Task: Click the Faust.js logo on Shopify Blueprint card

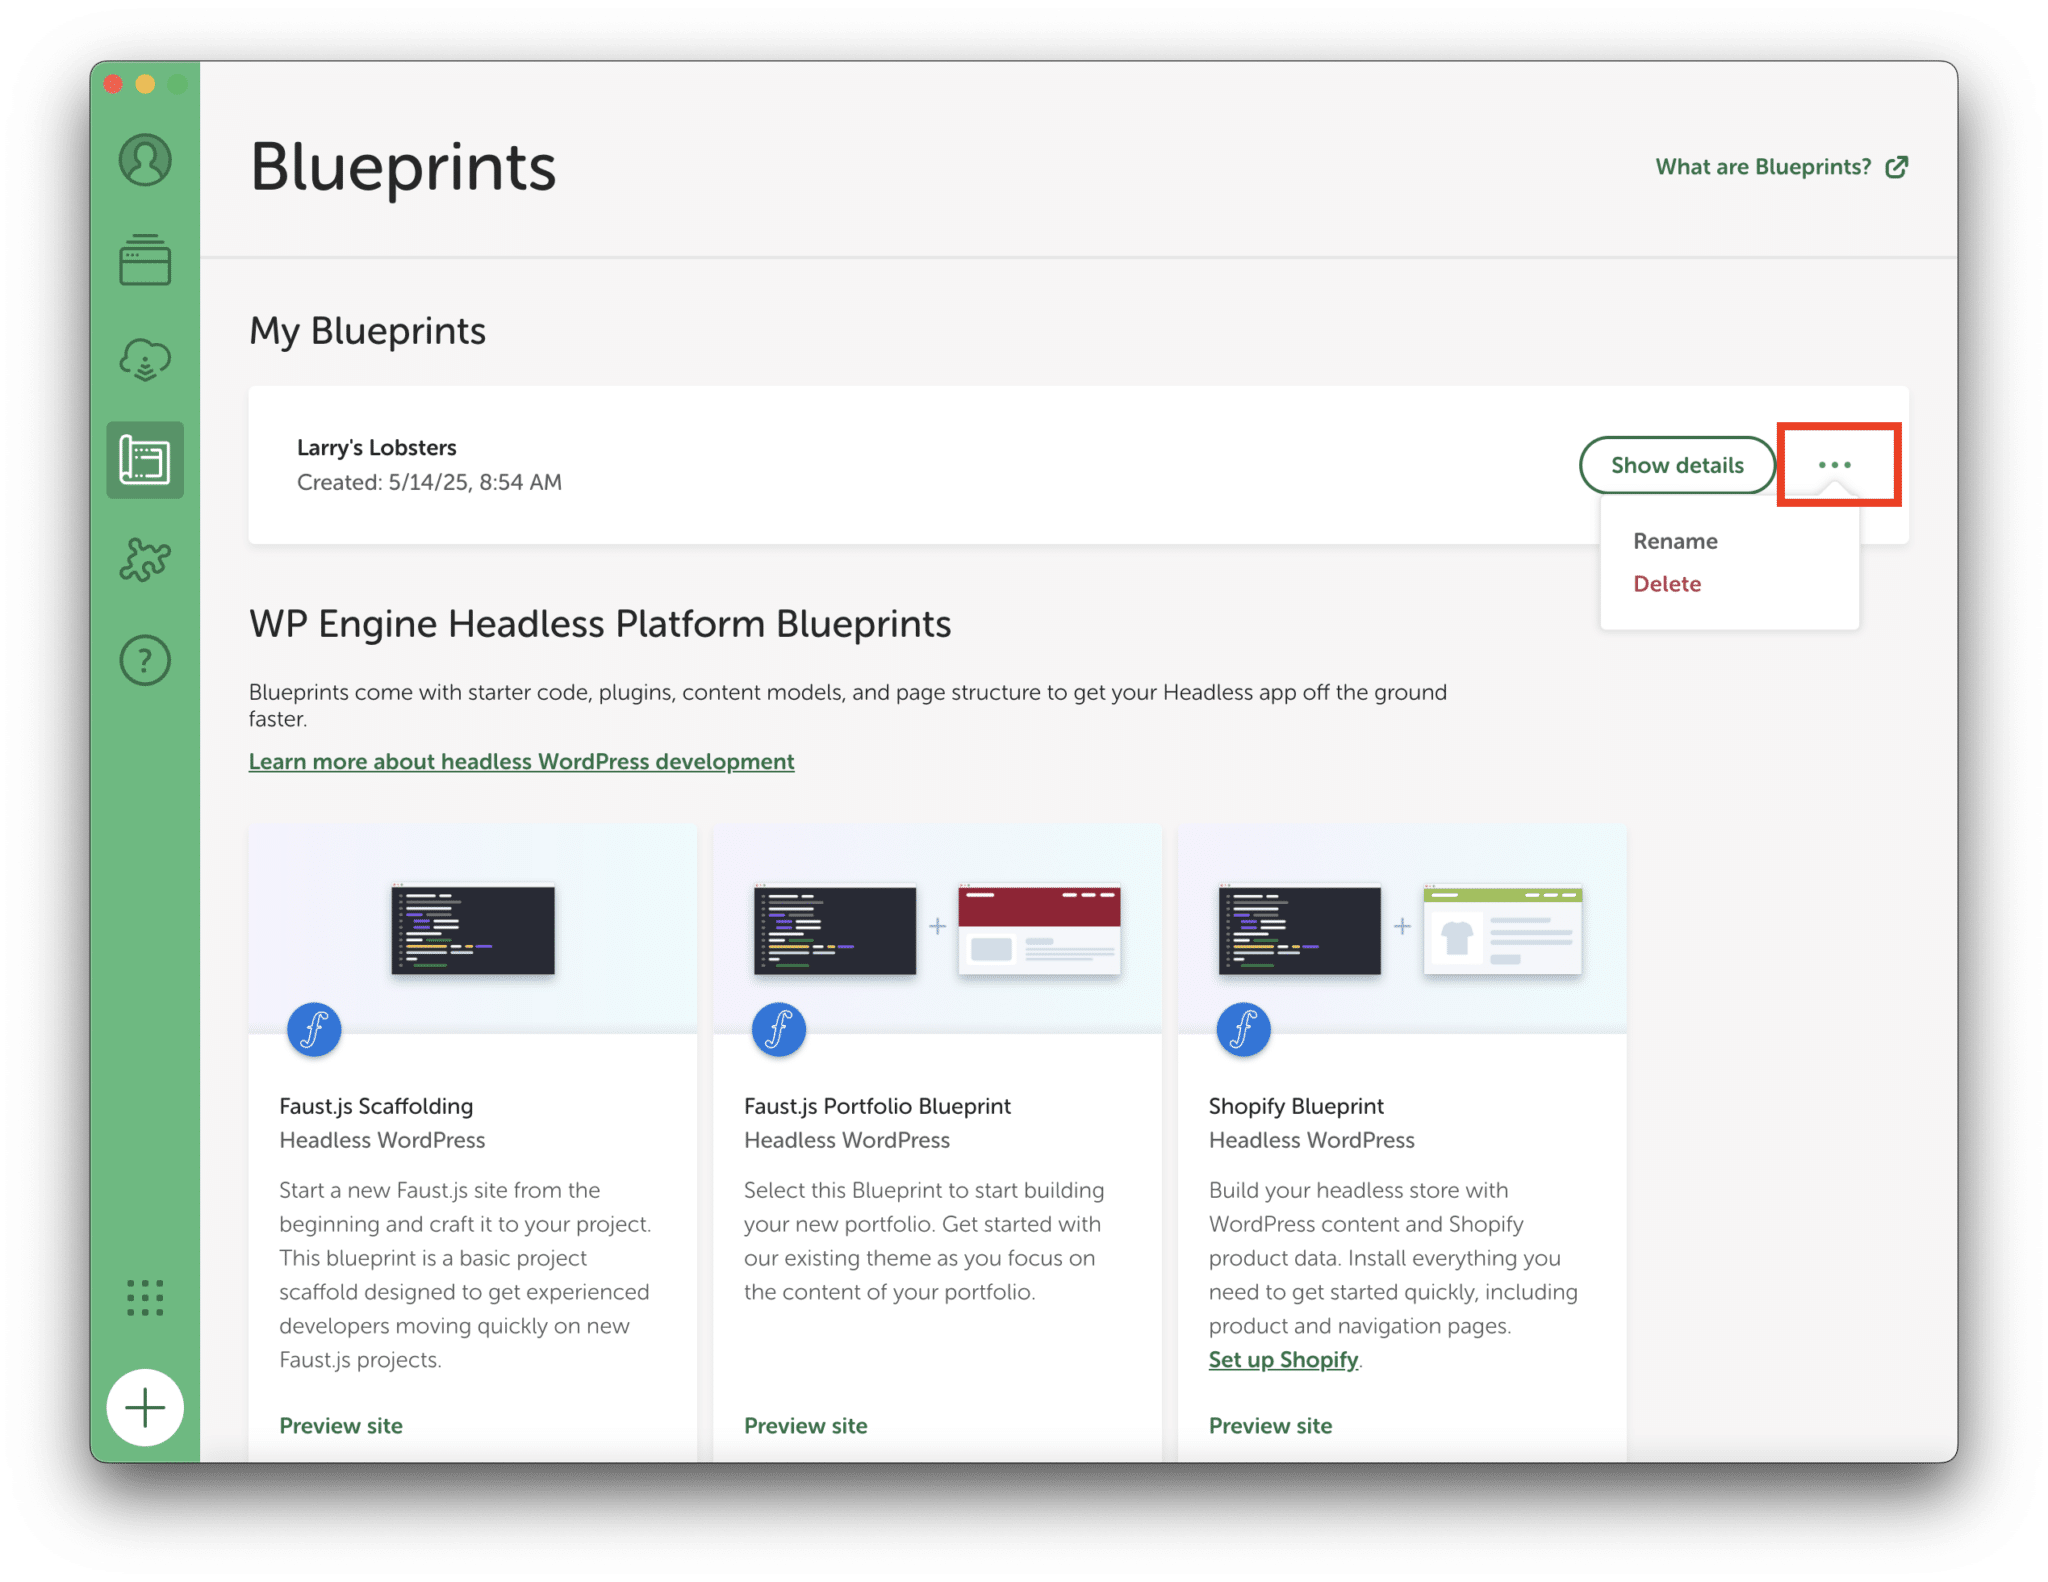Action: pos(1243,1029)
